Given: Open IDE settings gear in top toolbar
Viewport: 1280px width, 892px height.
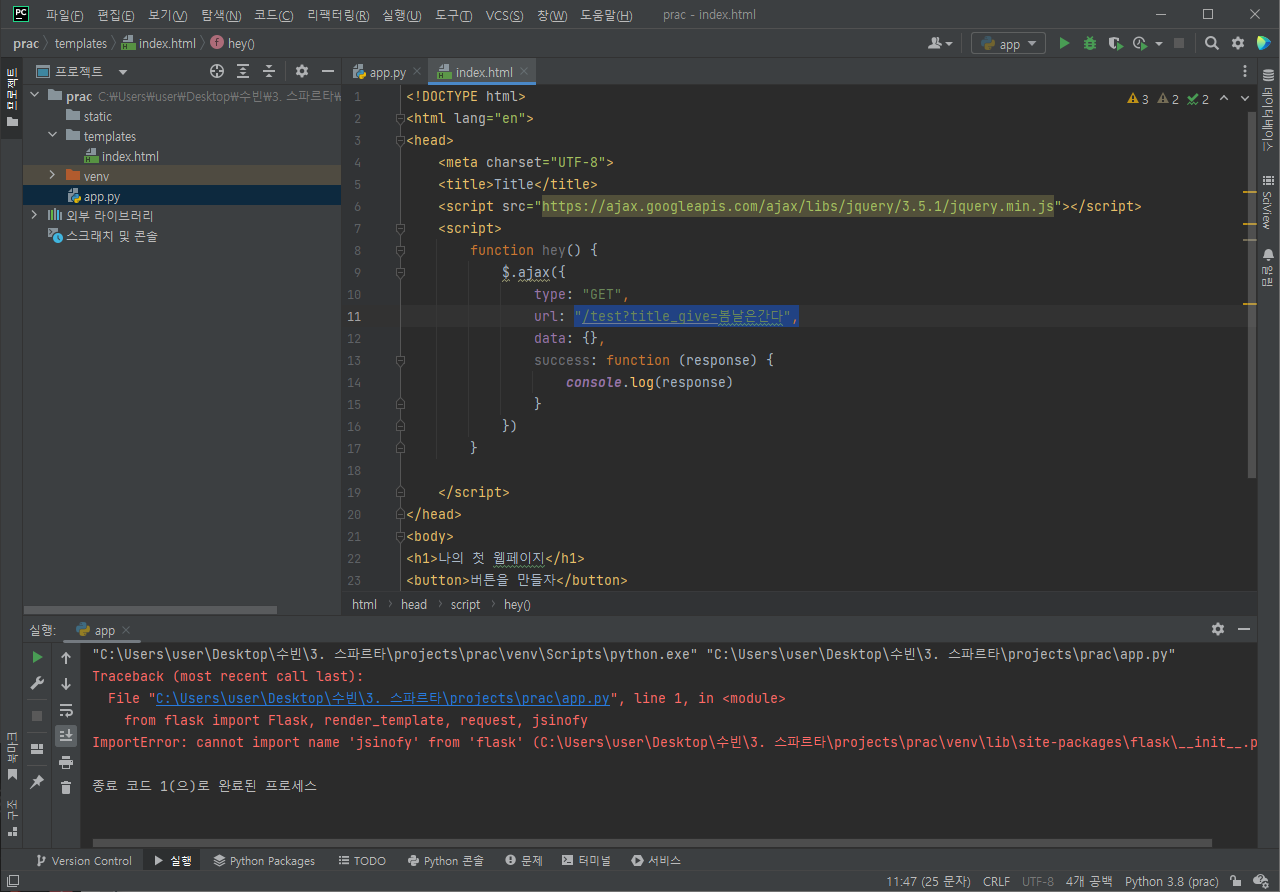Looking at the screenshot, I should 1238,44.
